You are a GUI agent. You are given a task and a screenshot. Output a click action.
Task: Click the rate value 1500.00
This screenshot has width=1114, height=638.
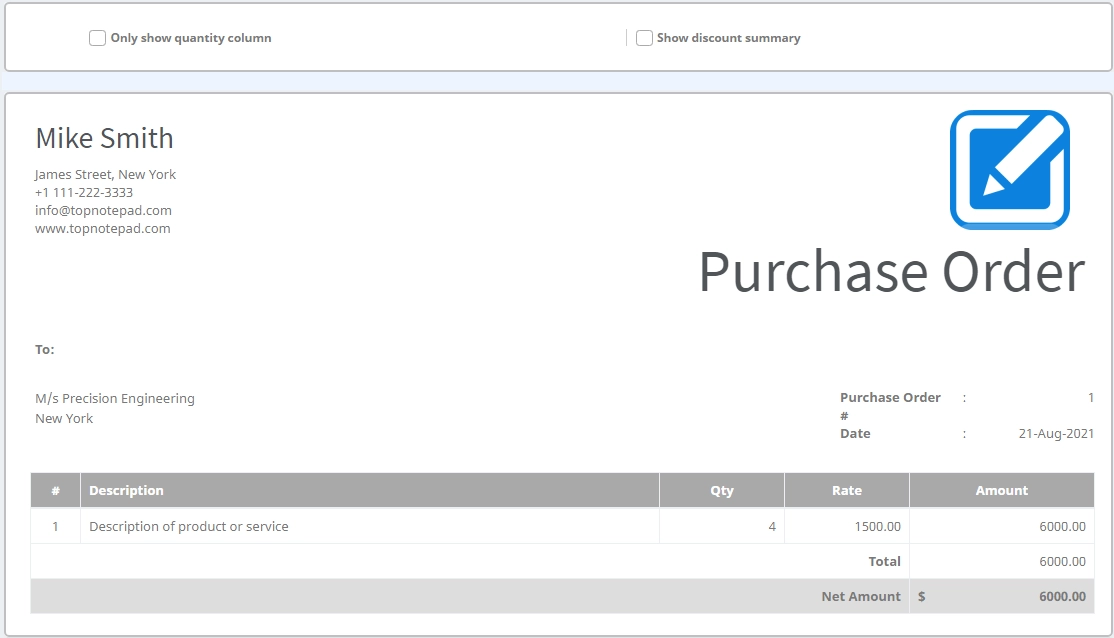pos(877,526)
